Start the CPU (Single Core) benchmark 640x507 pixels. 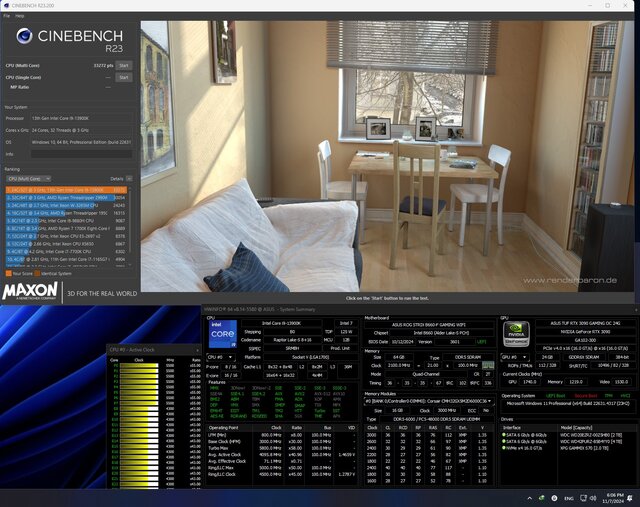coord(124,76)
